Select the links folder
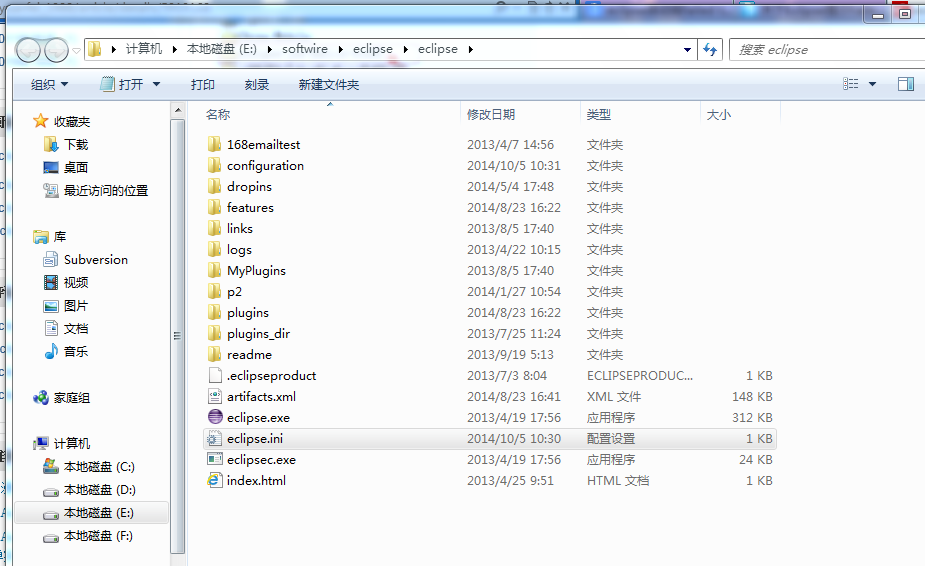The width and height of the screenshot is (925, 566). pyautogui.click(x=240, y=228)
